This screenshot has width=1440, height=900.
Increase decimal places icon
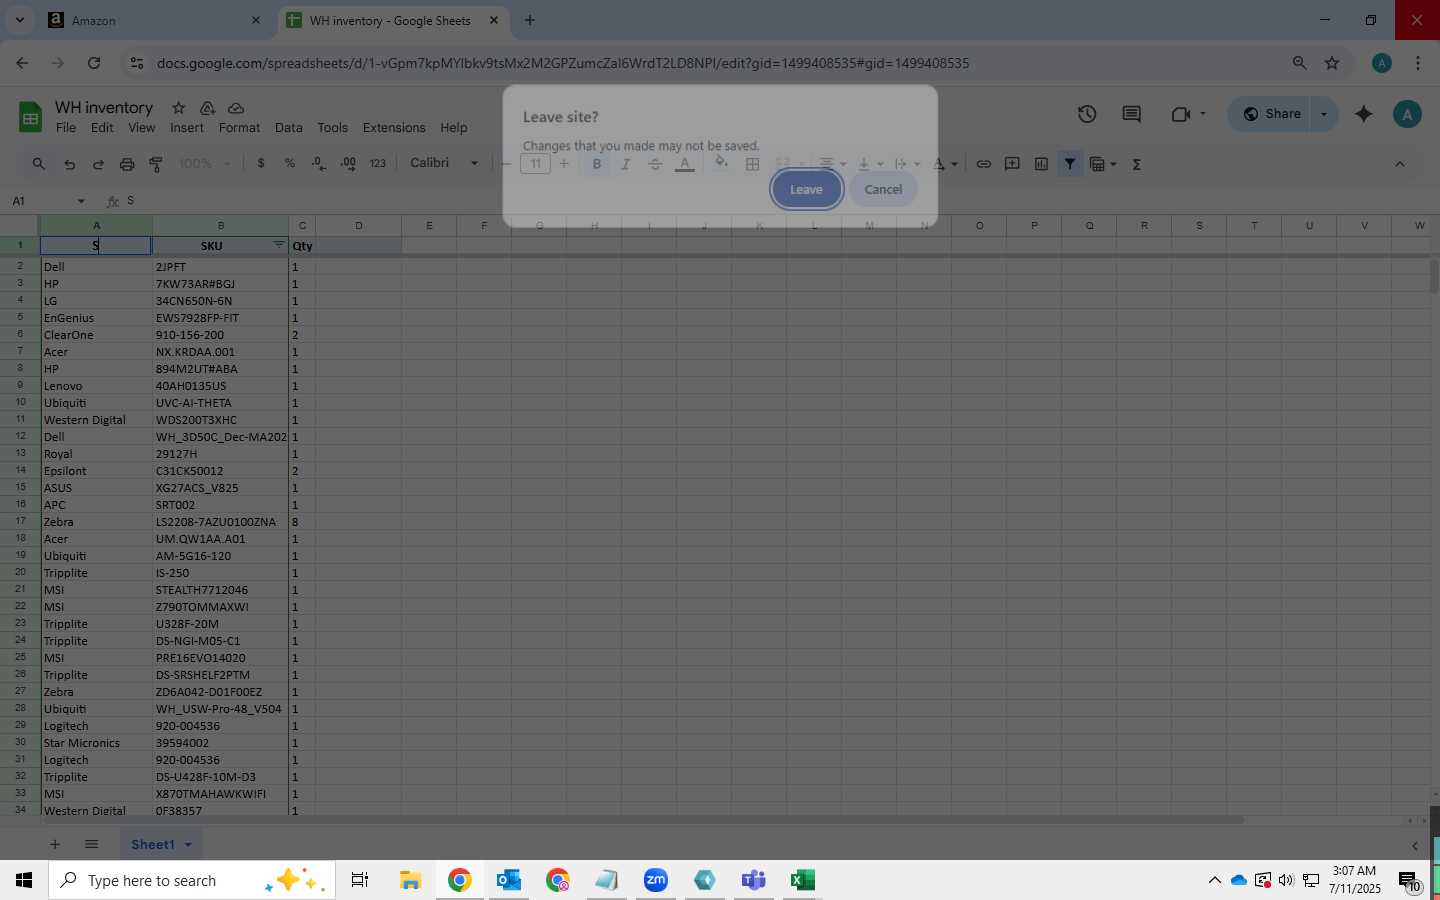[348, 164]
